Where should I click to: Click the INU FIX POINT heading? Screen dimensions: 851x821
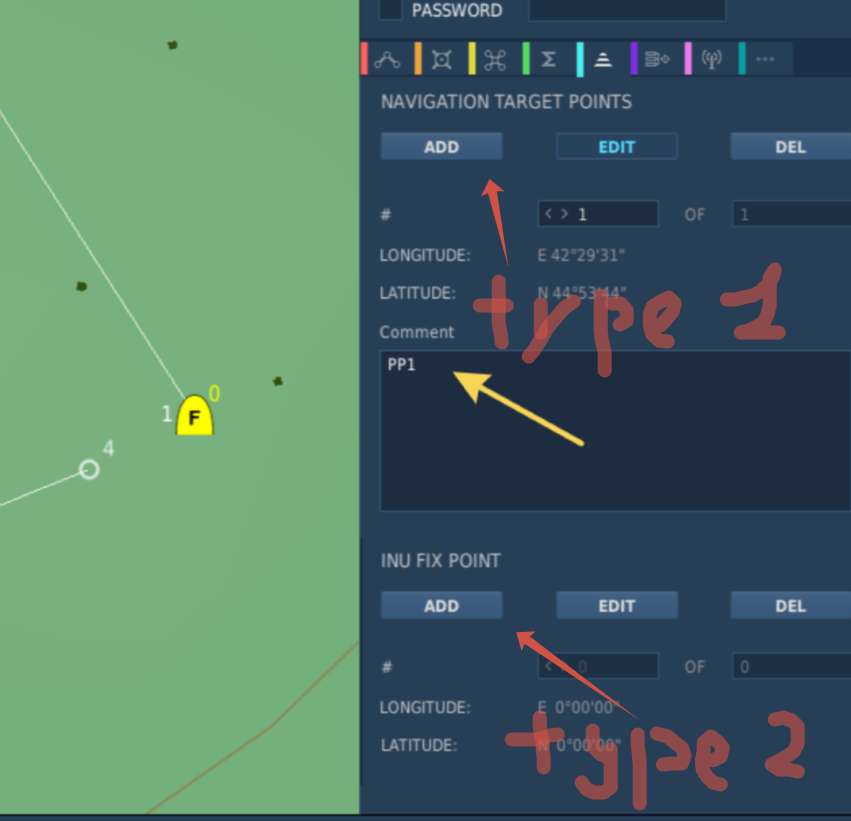pos(440,561)
